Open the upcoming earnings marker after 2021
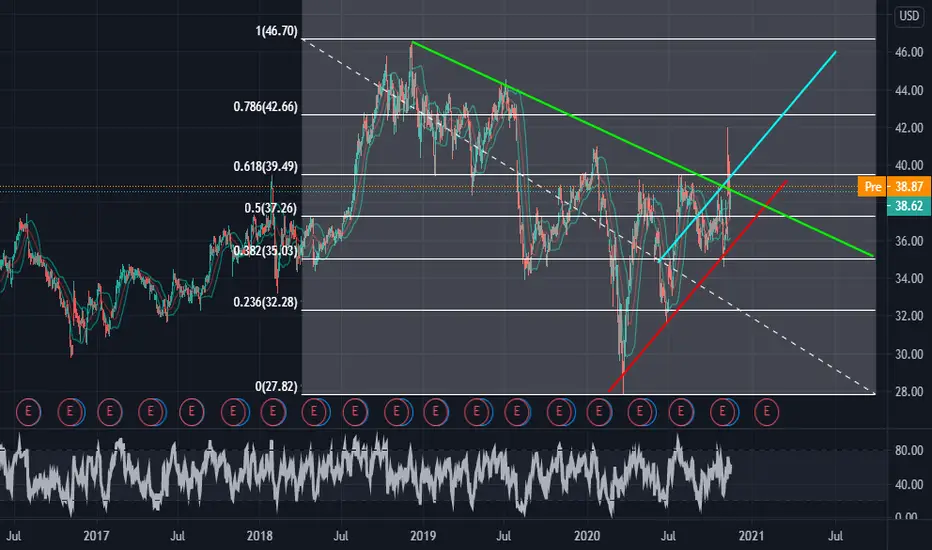 point(766,411)
